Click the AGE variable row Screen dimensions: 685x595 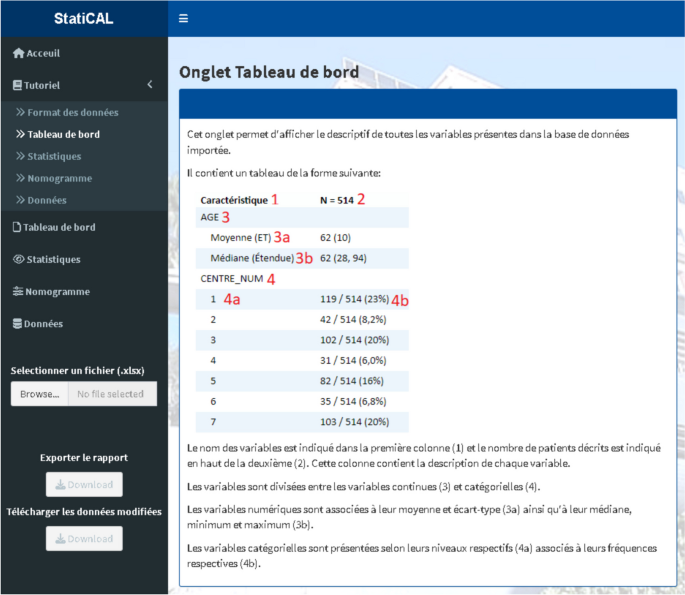(x=302, y=217)
